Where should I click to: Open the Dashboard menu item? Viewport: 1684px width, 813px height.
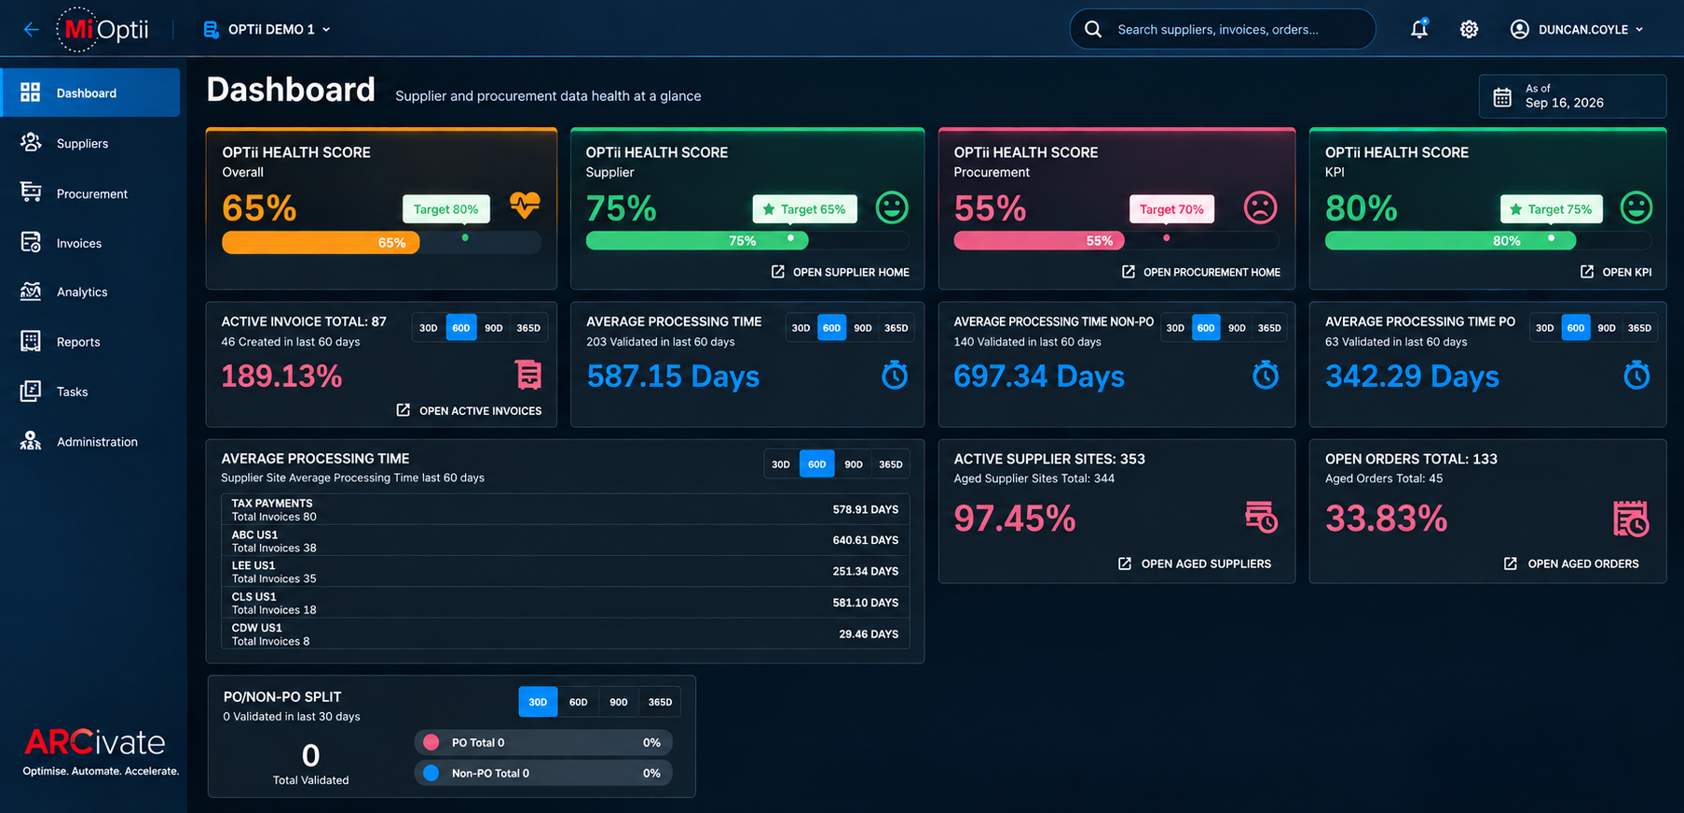(x=91, y=93)
